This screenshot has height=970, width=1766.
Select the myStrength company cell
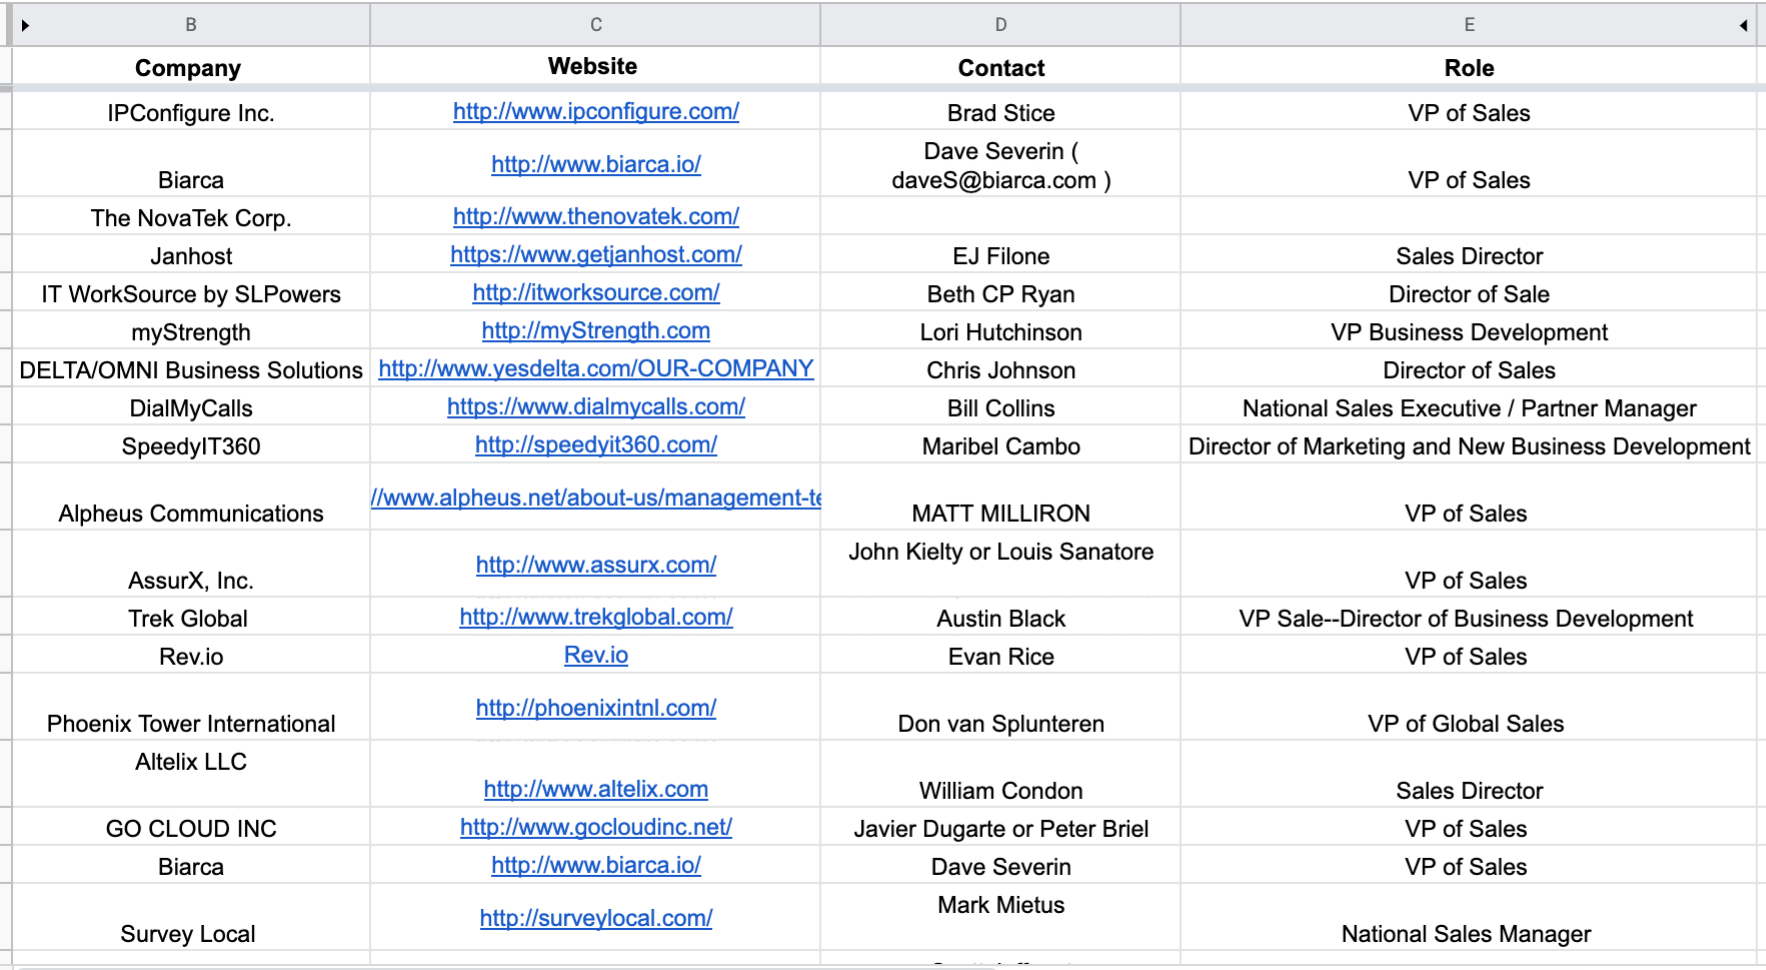point(191,331)
